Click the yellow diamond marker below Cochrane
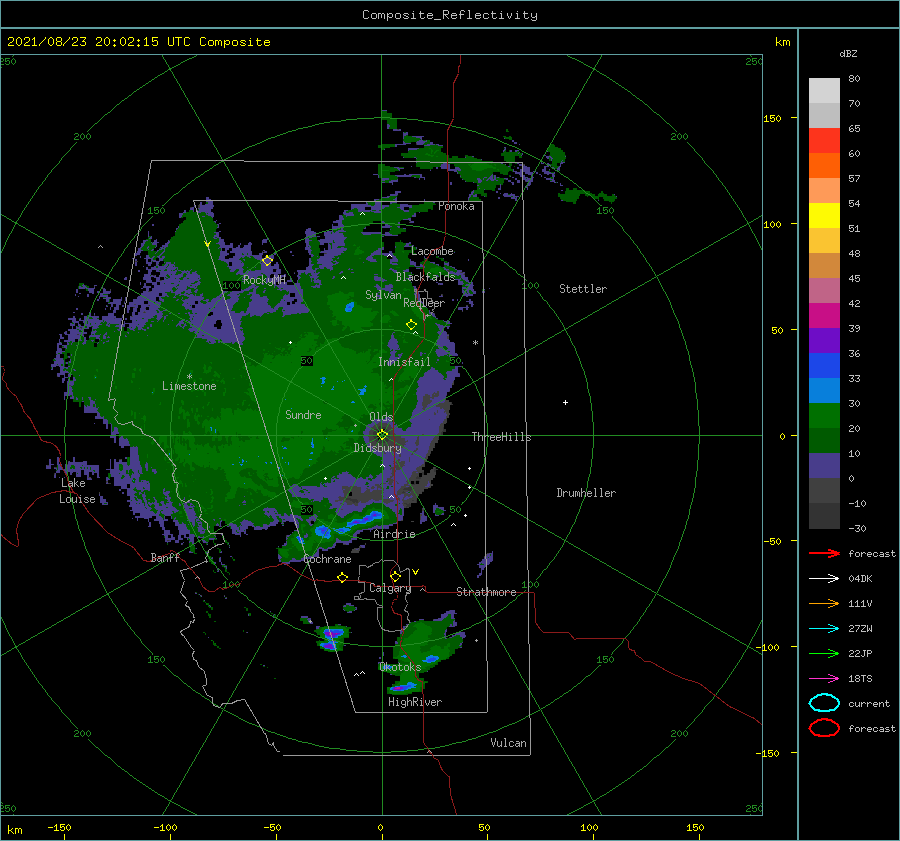900x841 pixels. click(343, 578)
